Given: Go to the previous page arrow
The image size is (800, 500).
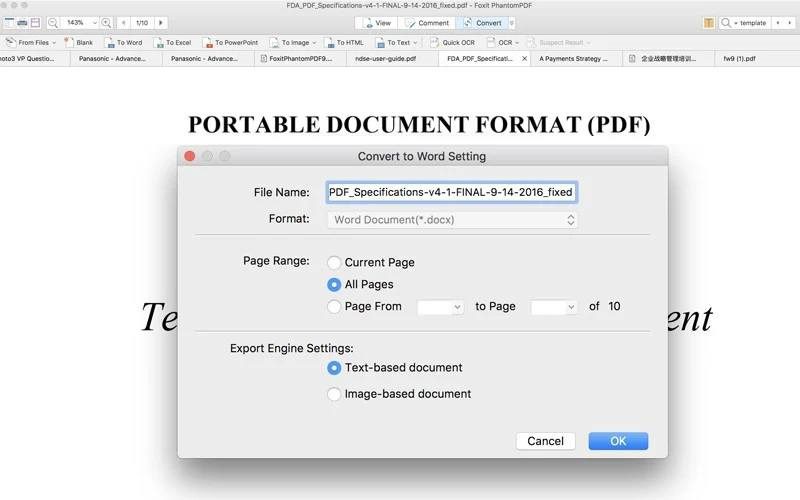Looking at the screenshot, I should coord(124,22).
